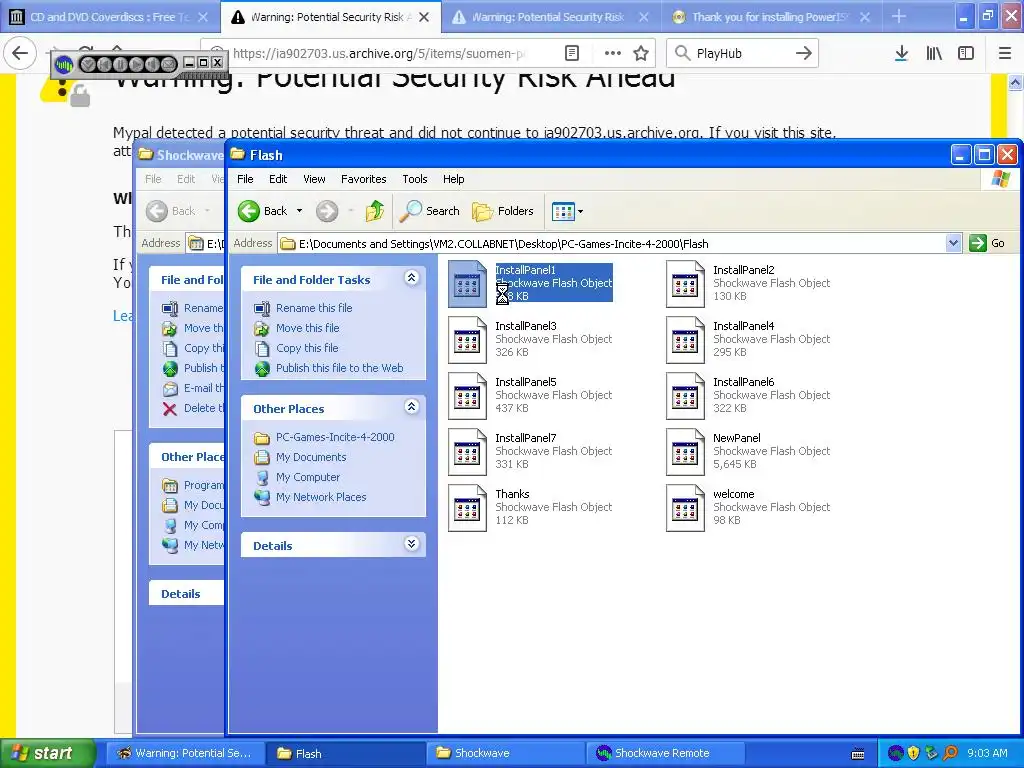1024x768 pixels.
Task: Switch to Thank you for installing PowerISO tab
Action: [x=771, y=17]
